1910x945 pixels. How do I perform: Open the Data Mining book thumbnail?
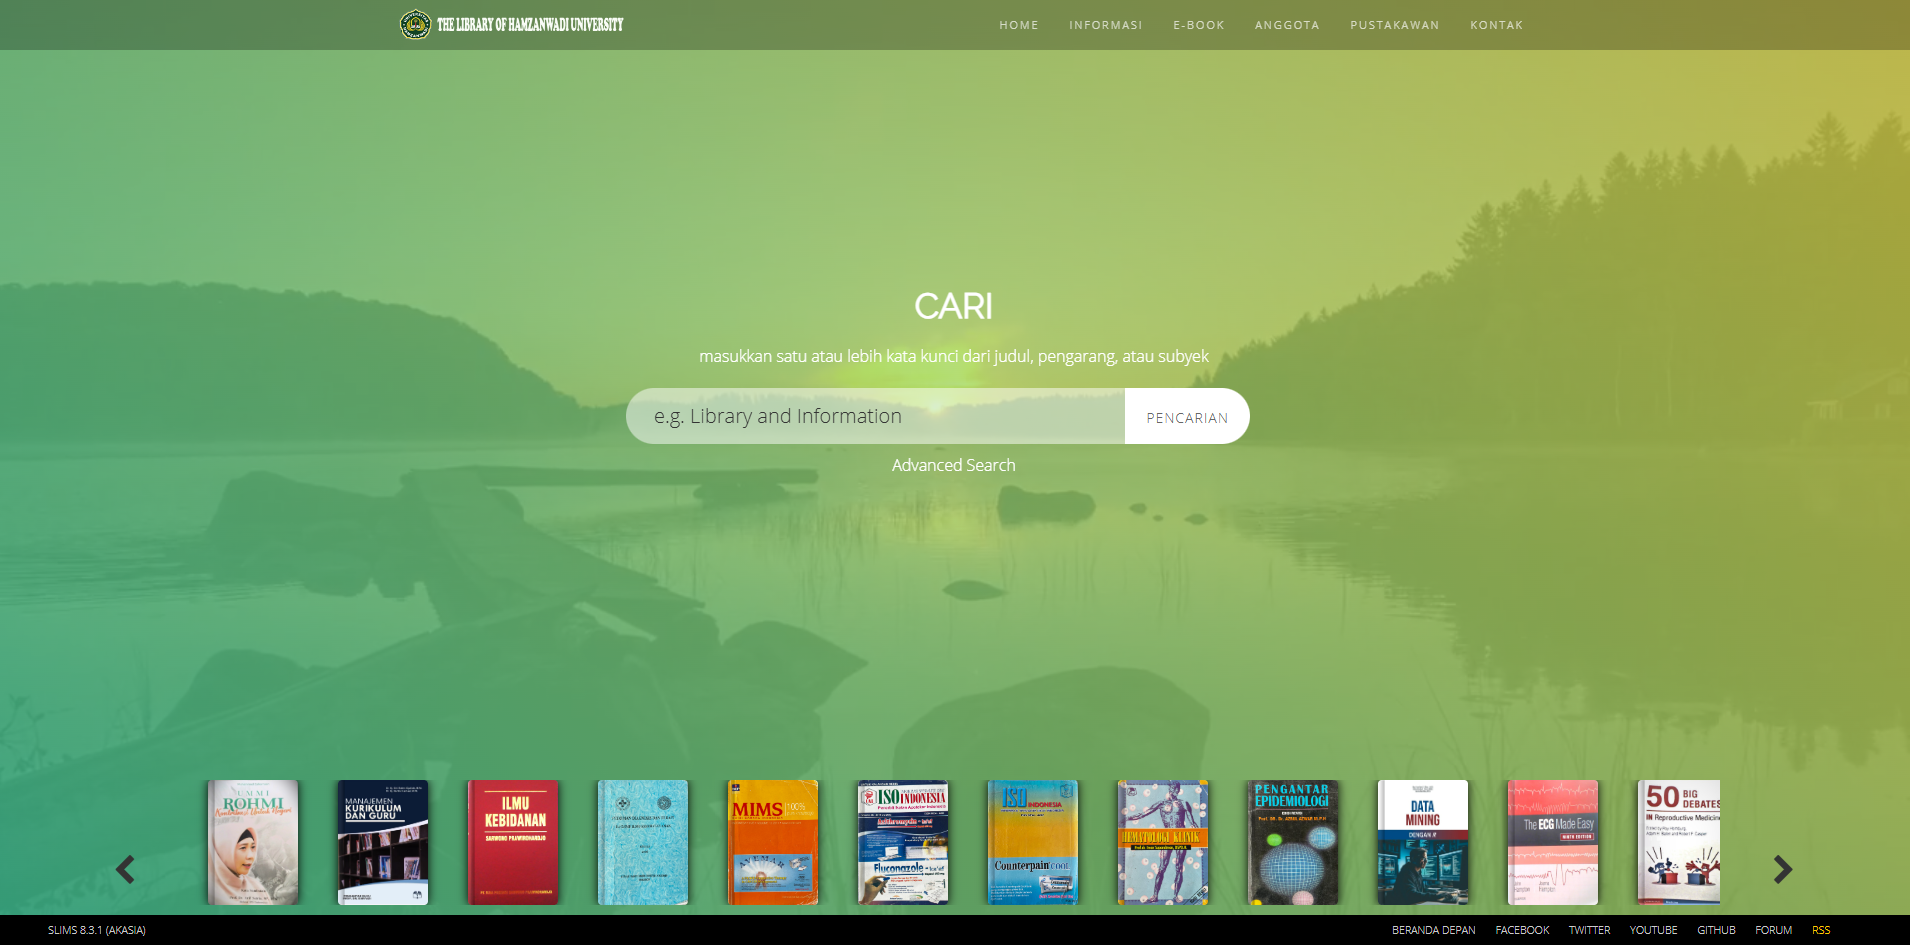1422,842
